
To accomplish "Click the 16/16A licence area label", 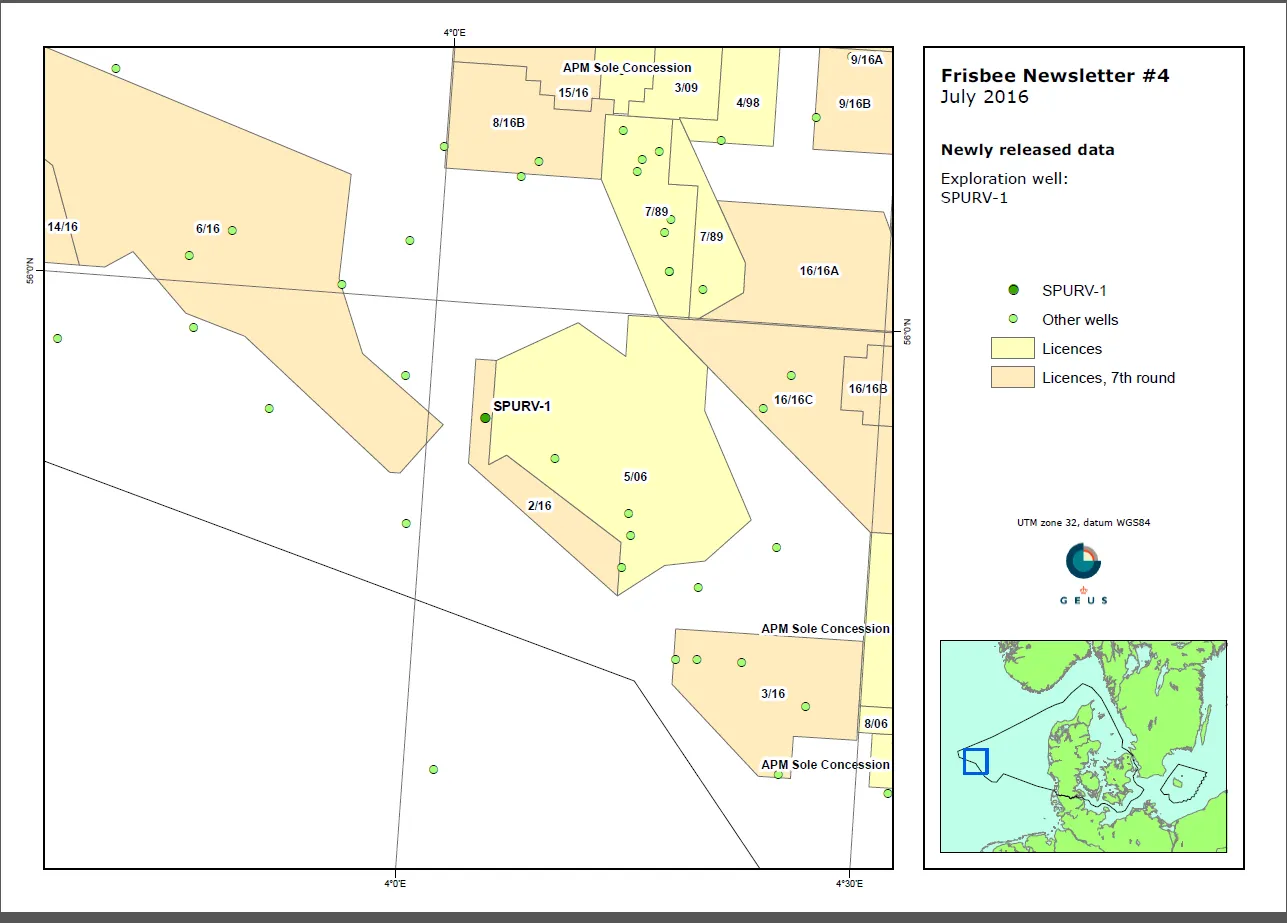I will pyautogui.click(x=819, y=270).
